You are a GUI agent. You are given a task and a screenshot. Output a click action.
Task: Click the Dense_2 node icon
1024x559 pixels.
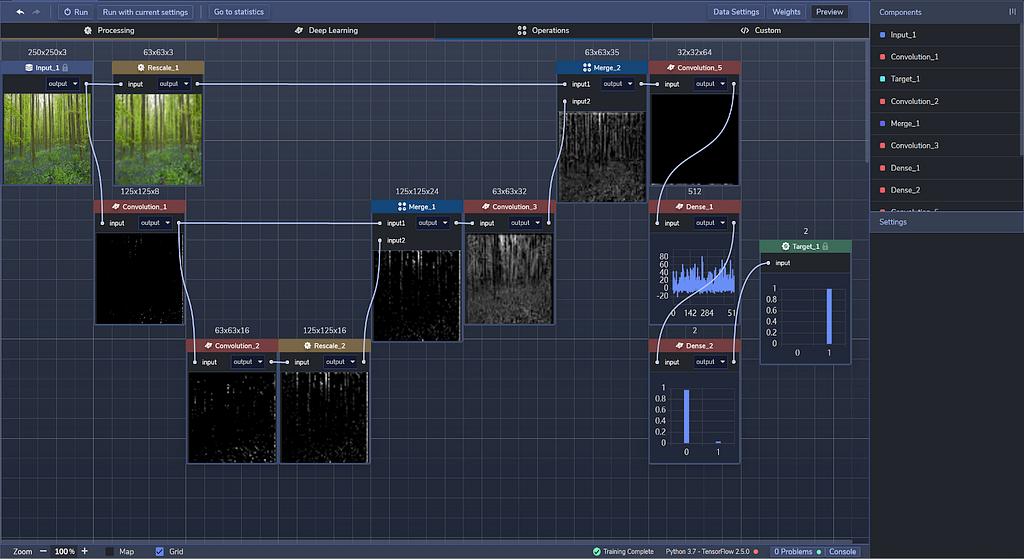coord(679,345)
